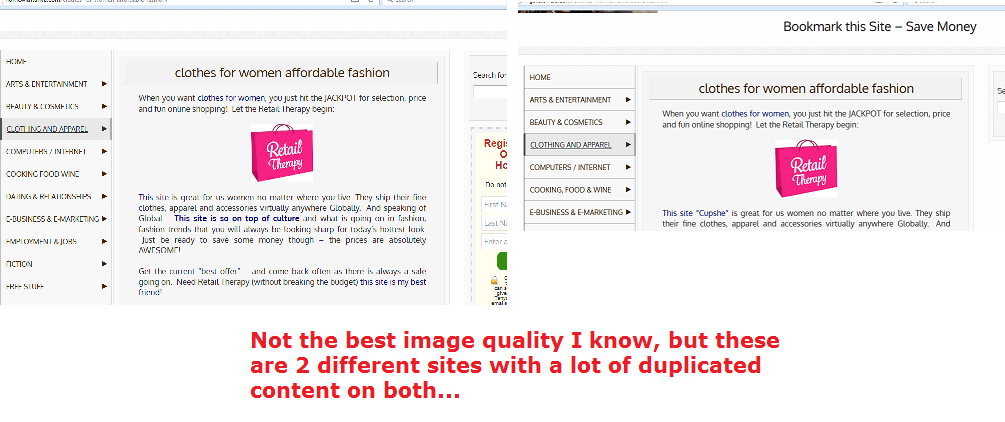This screenshot has width=1005, height=422.
Task: Open BEAUTY & COSMETICS in right site menu
Action: click(x=566, y=122)
